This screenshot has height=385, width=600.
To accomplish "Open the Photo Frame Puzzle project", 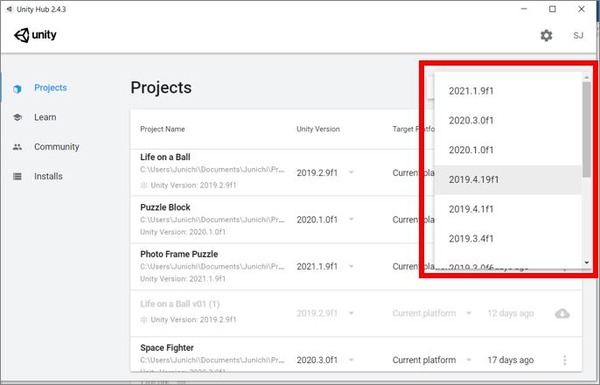I will [179, 254].
